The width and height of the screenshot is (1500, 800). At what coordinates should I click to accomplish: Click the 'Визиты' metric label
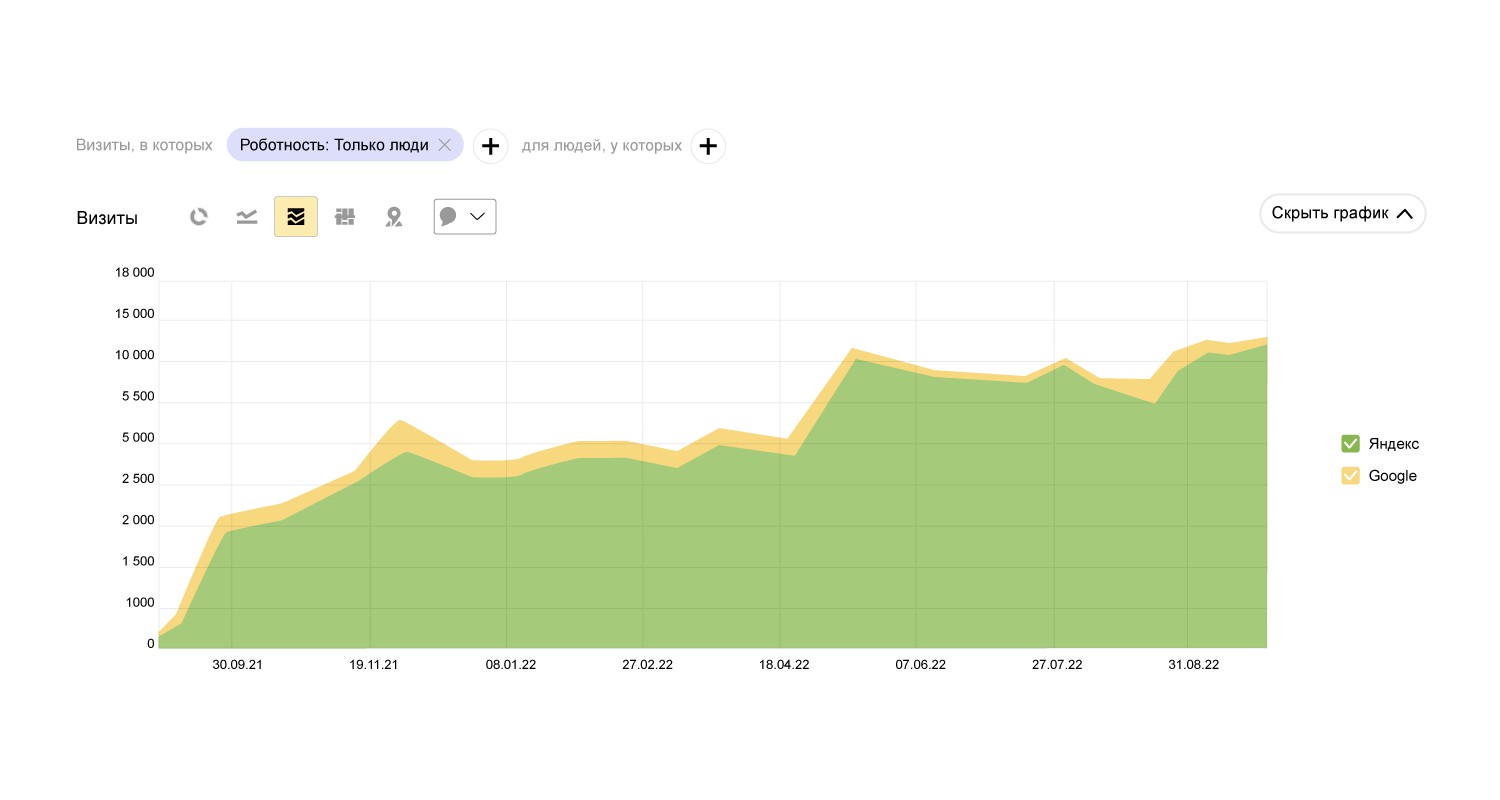pos(107,218)
